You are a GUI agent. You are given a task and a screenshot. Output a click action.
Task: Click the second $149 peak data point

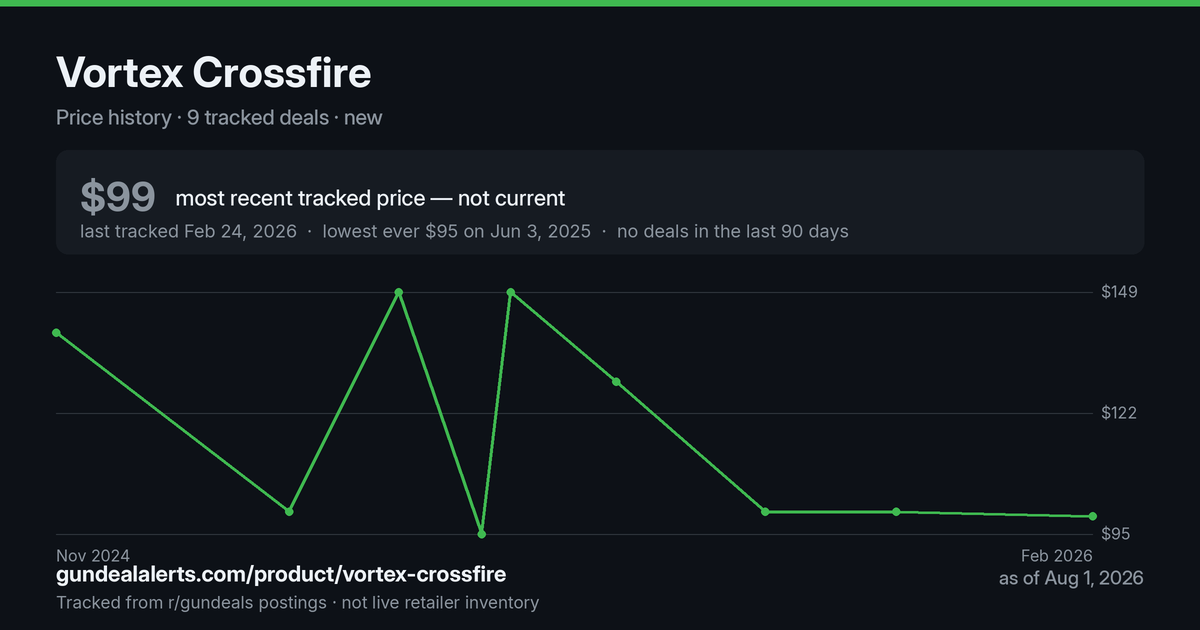511,292
